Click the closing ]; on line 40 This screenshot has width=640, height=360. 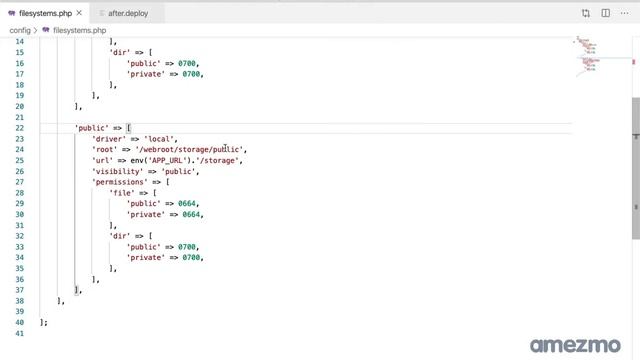tap(44, 322)
